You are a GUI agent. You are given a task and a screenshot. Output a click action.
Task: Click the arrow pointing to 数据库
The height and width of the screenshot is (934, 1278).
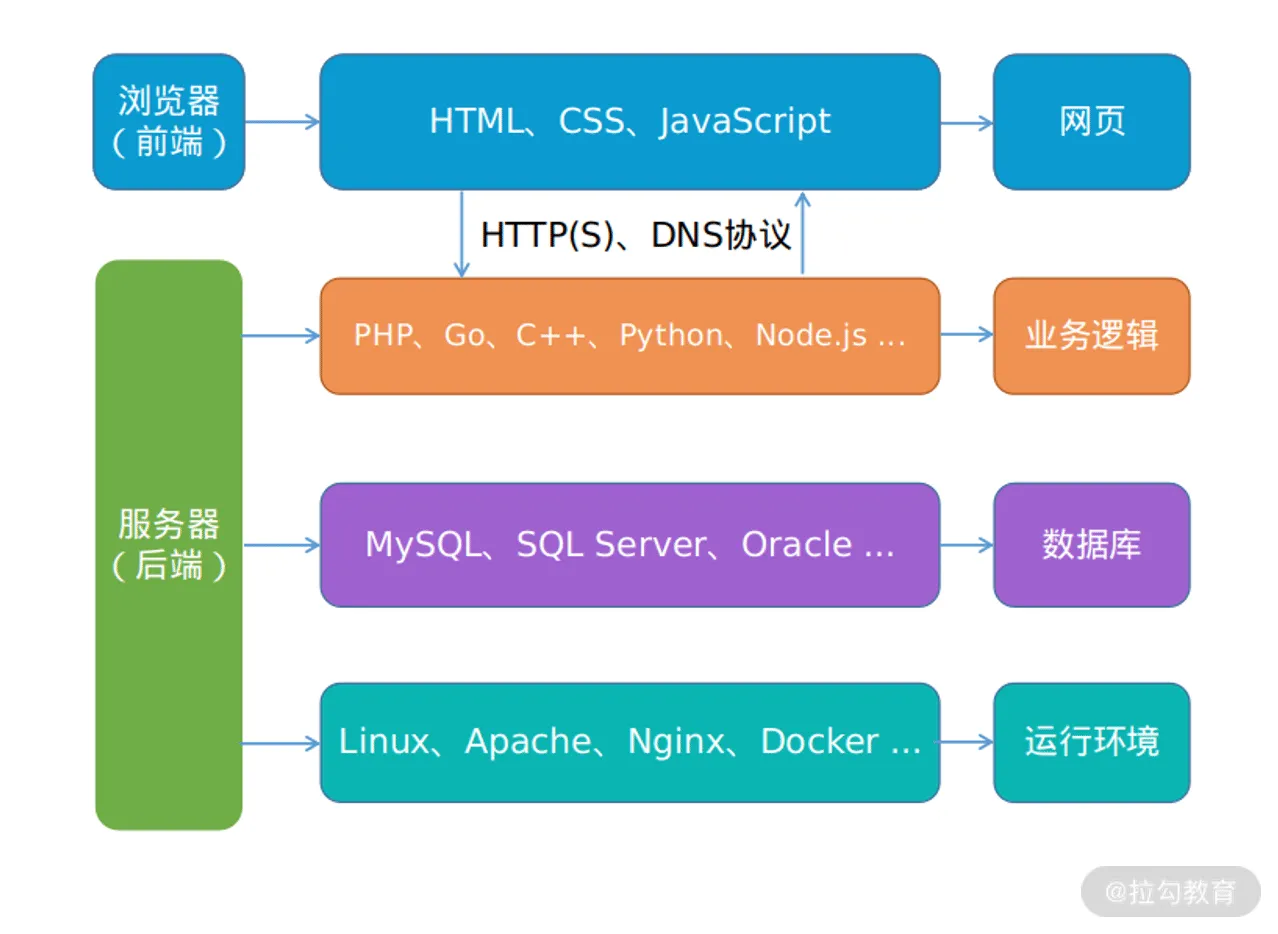(x=967, y=545)
